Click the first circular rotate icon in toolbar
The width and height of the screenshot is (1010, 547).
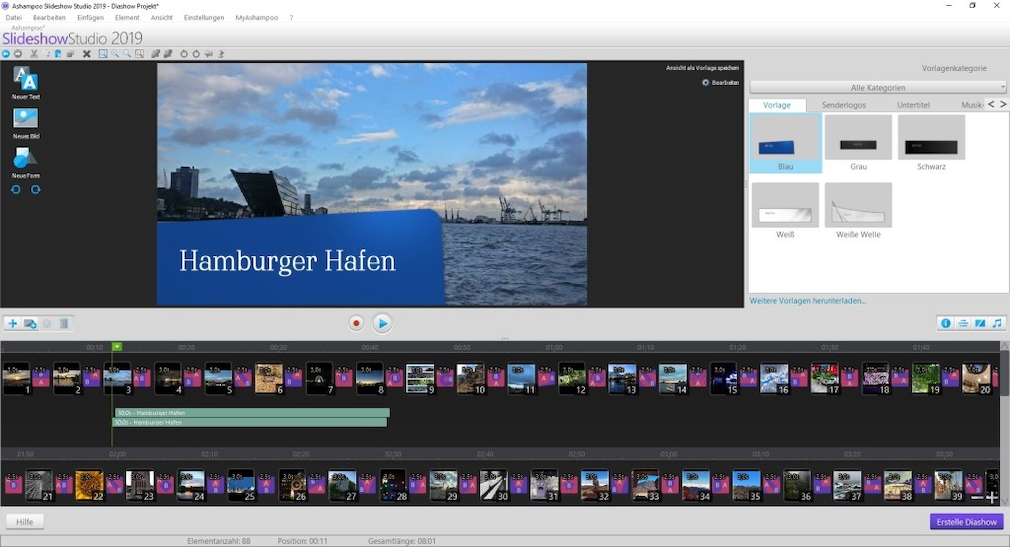[184, 54]
